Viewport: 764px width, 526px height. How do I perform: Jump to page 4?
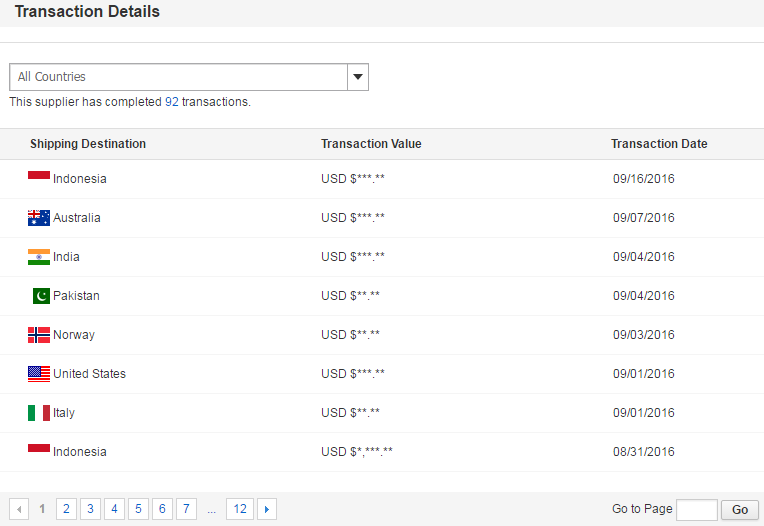[115, 509]
